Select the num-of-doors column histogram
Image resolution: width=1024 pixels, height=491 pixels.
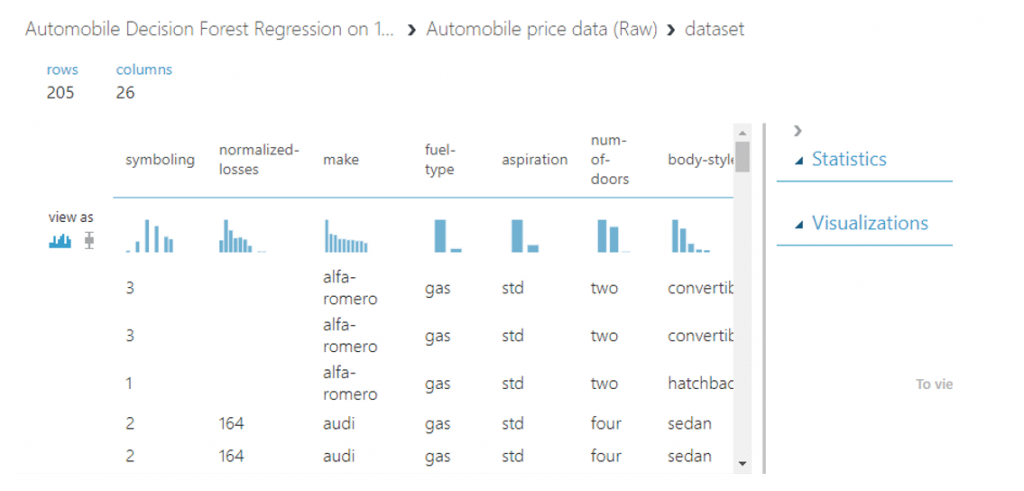tap(614, 236)
